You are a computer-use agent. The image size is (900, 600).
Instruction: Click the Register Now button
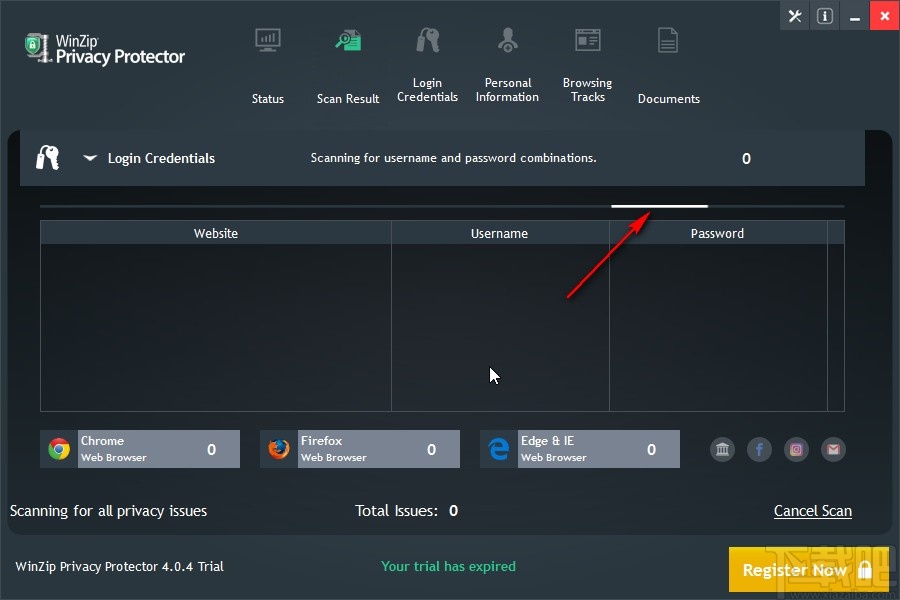coord(809,569)
